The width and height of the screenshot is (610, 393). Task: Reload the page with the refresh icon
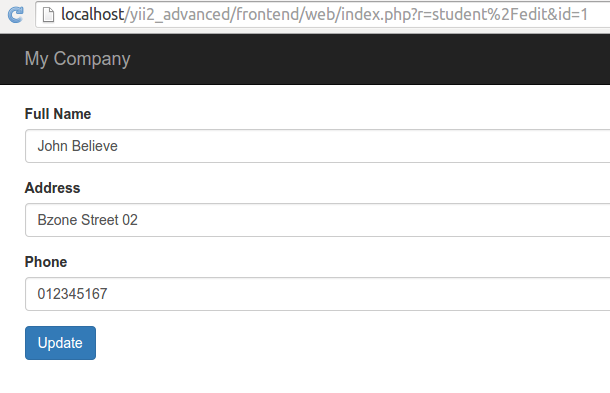16,14
